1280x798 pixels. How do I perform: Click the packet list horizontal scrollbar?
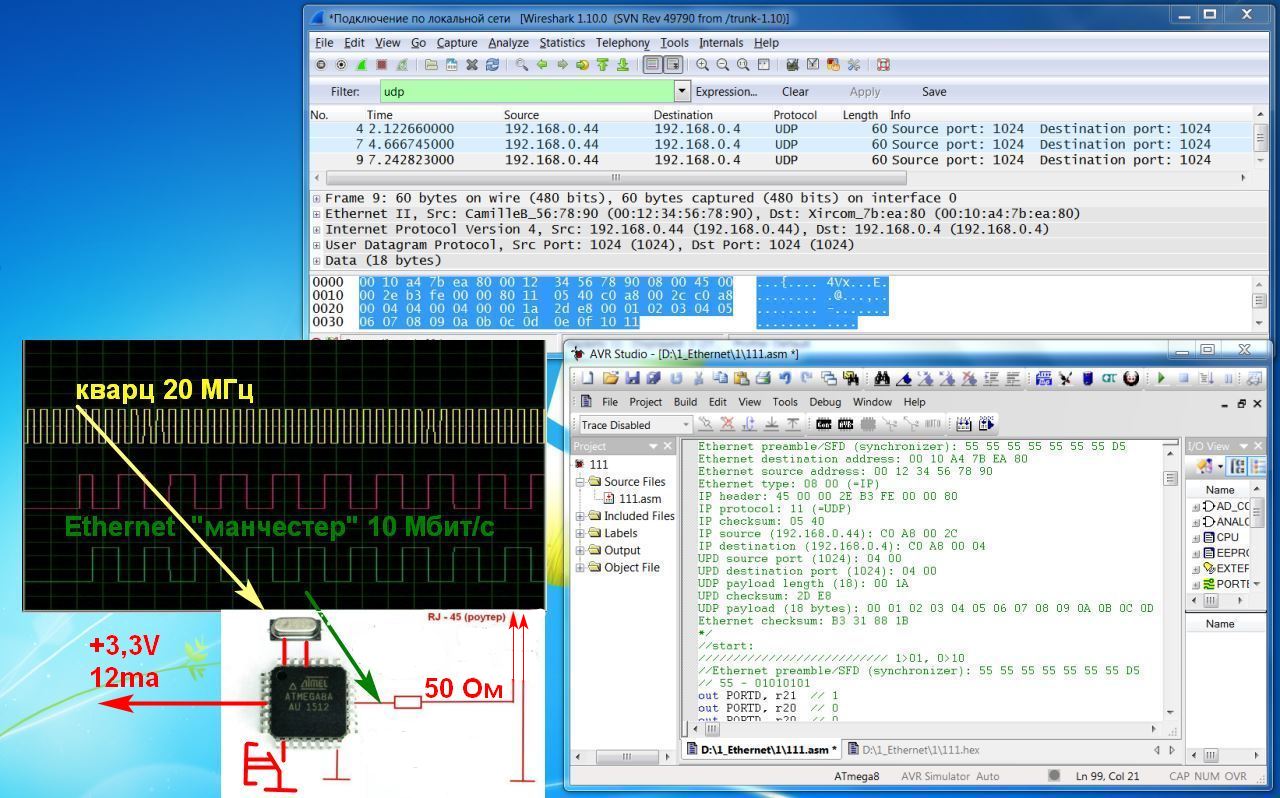(615, 178)
